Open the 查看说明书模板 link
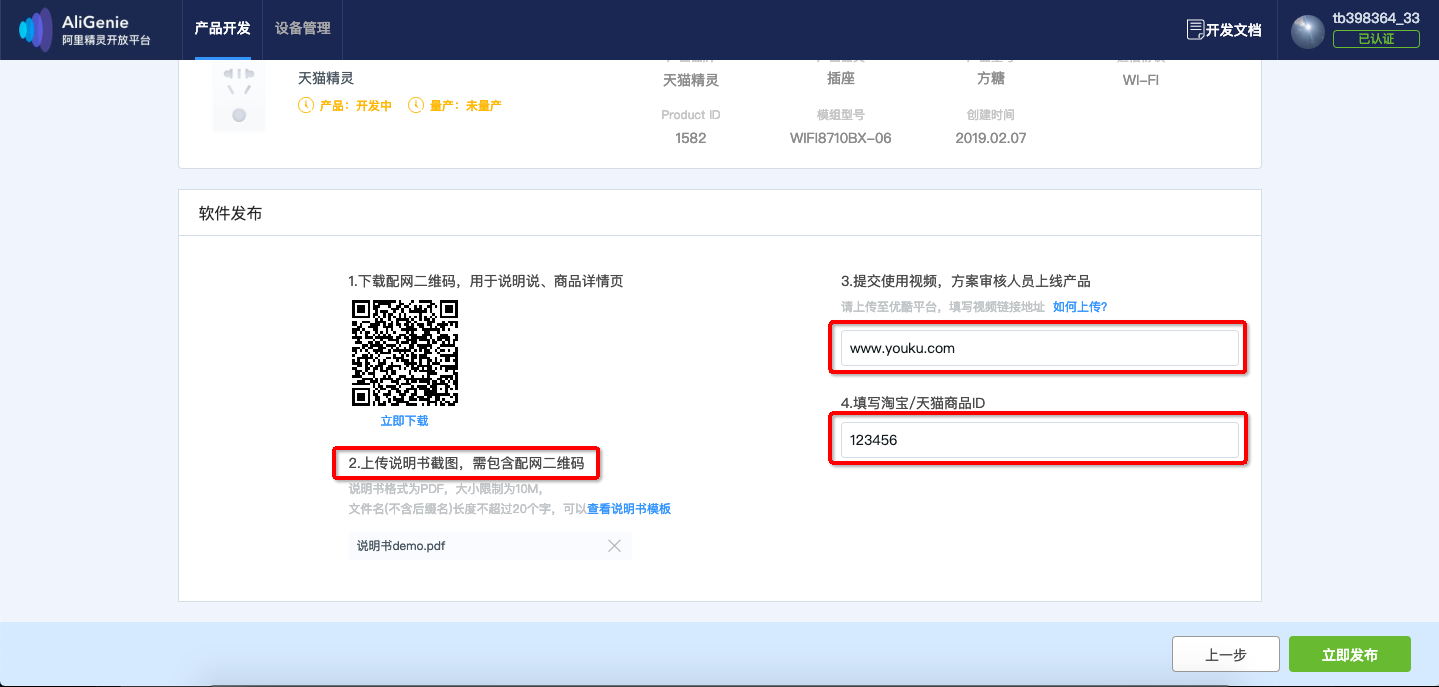This screenshot has height=687, width=1439. coord(629,509)
